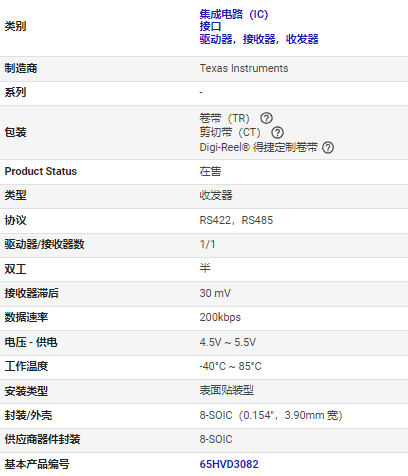Click the Product Status row label
This screenshot has width=408, height=476.
[x=41, y=171]
